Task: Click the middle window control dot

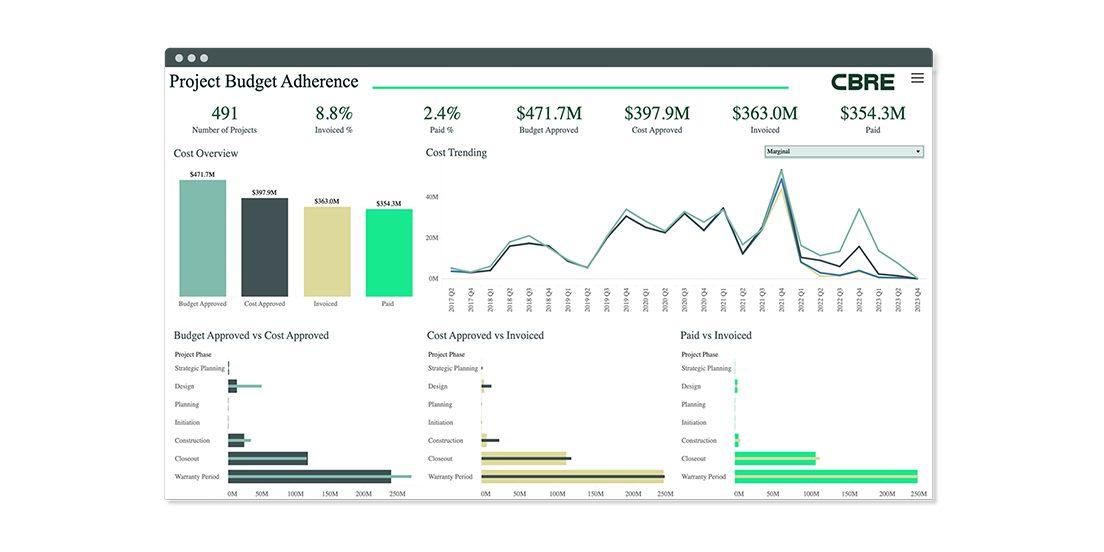Action: tap(191, 58)
